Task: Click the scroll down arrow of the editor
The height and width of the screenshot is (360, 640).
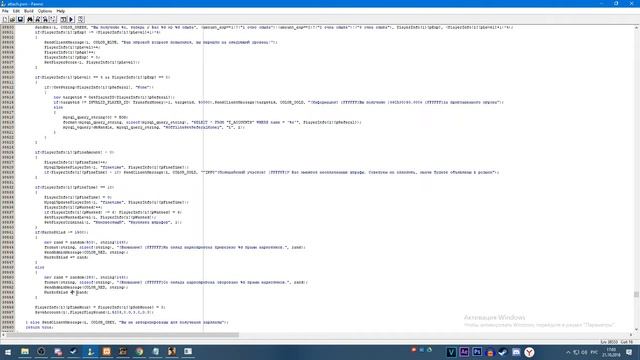Action: pos(636,329)
